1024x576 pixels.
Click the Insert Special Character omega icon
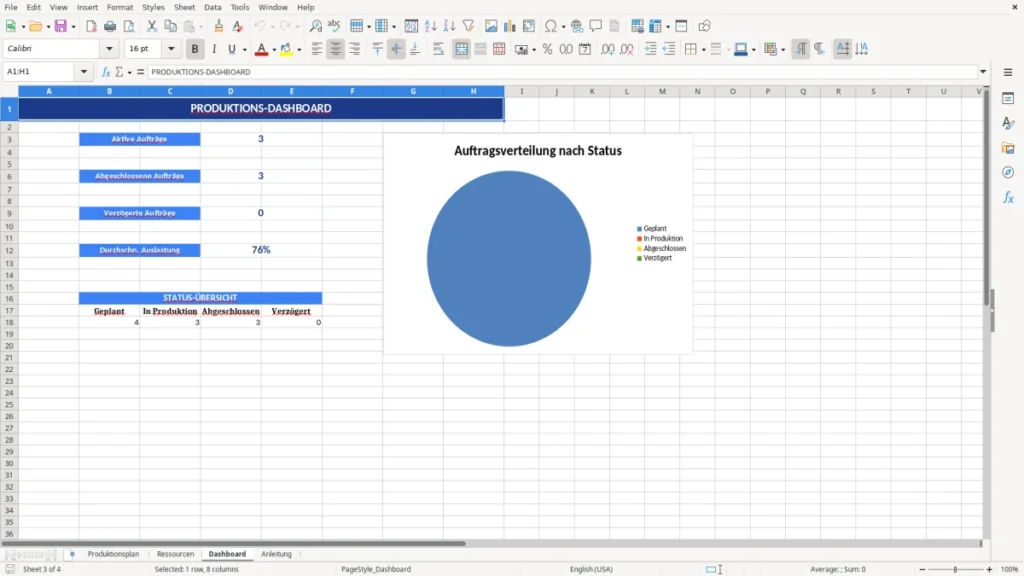coord(551,26)
